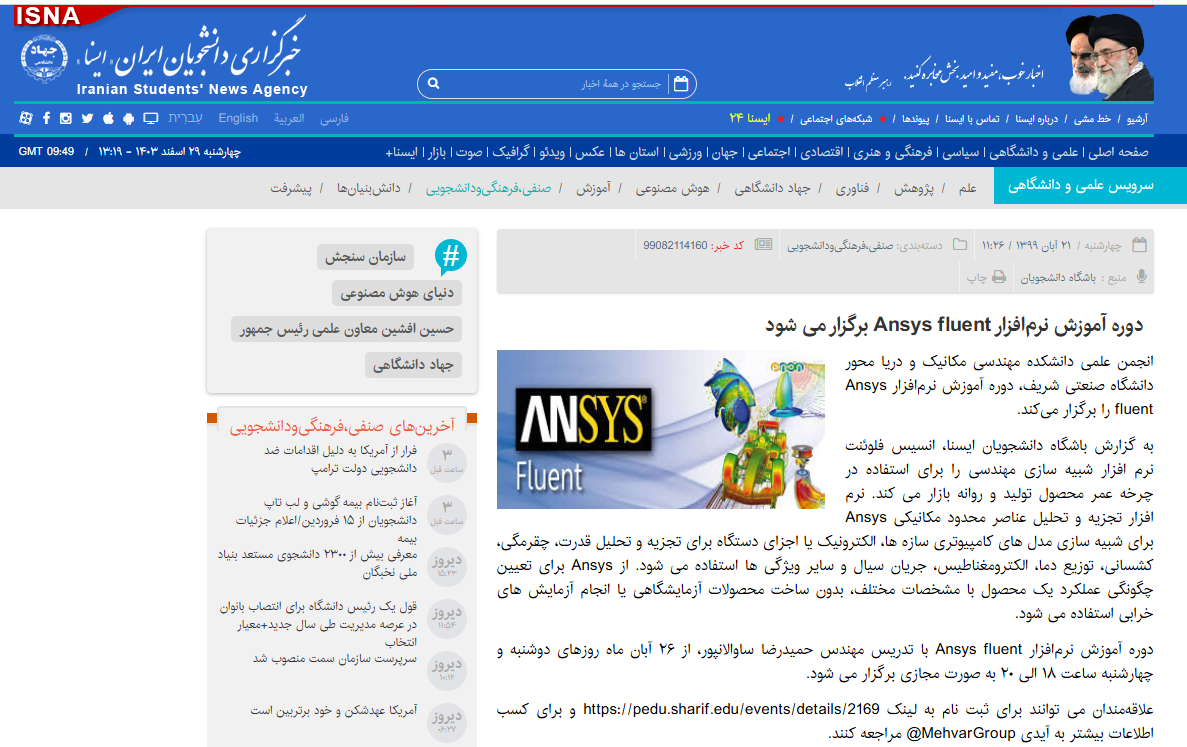Open تماس با ایسنا contact page

click(972, 119)
